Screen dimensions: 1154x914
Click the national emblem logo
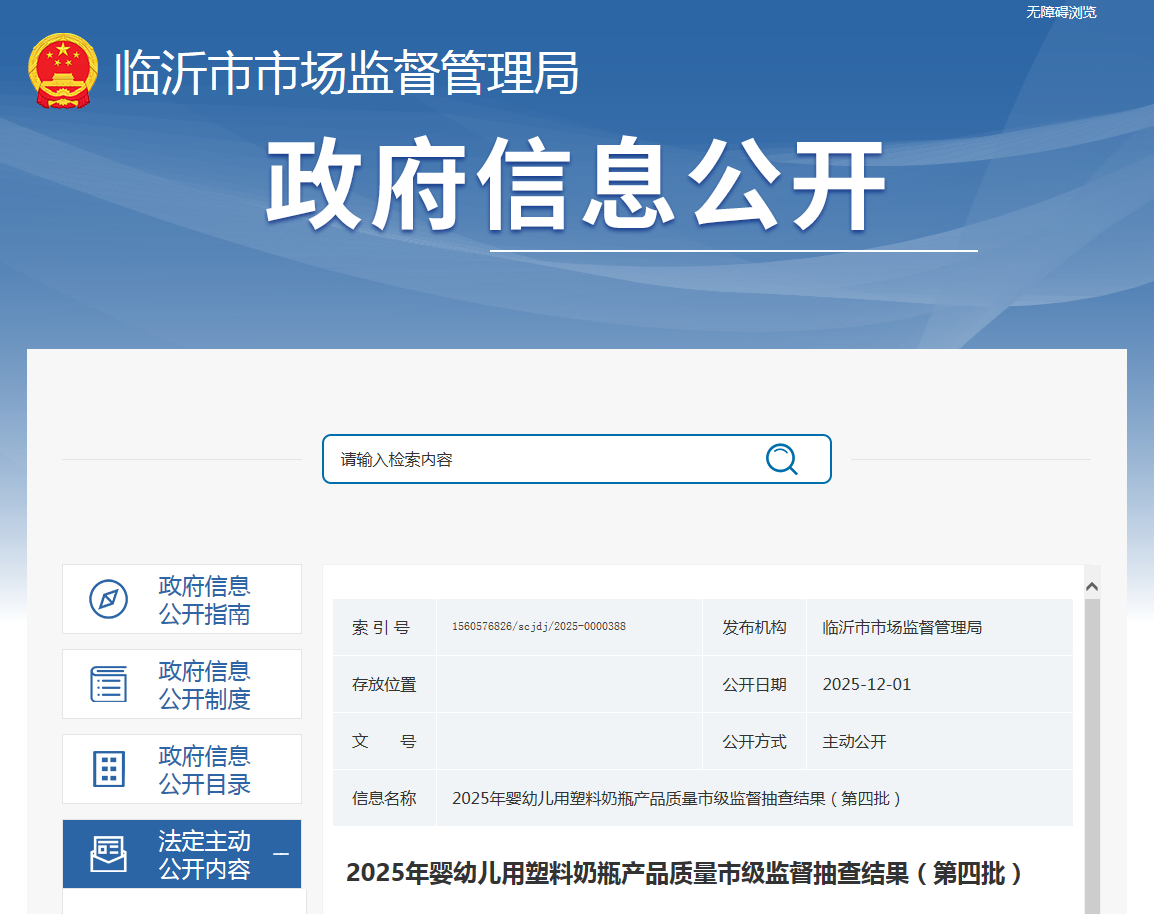(63, 71)
